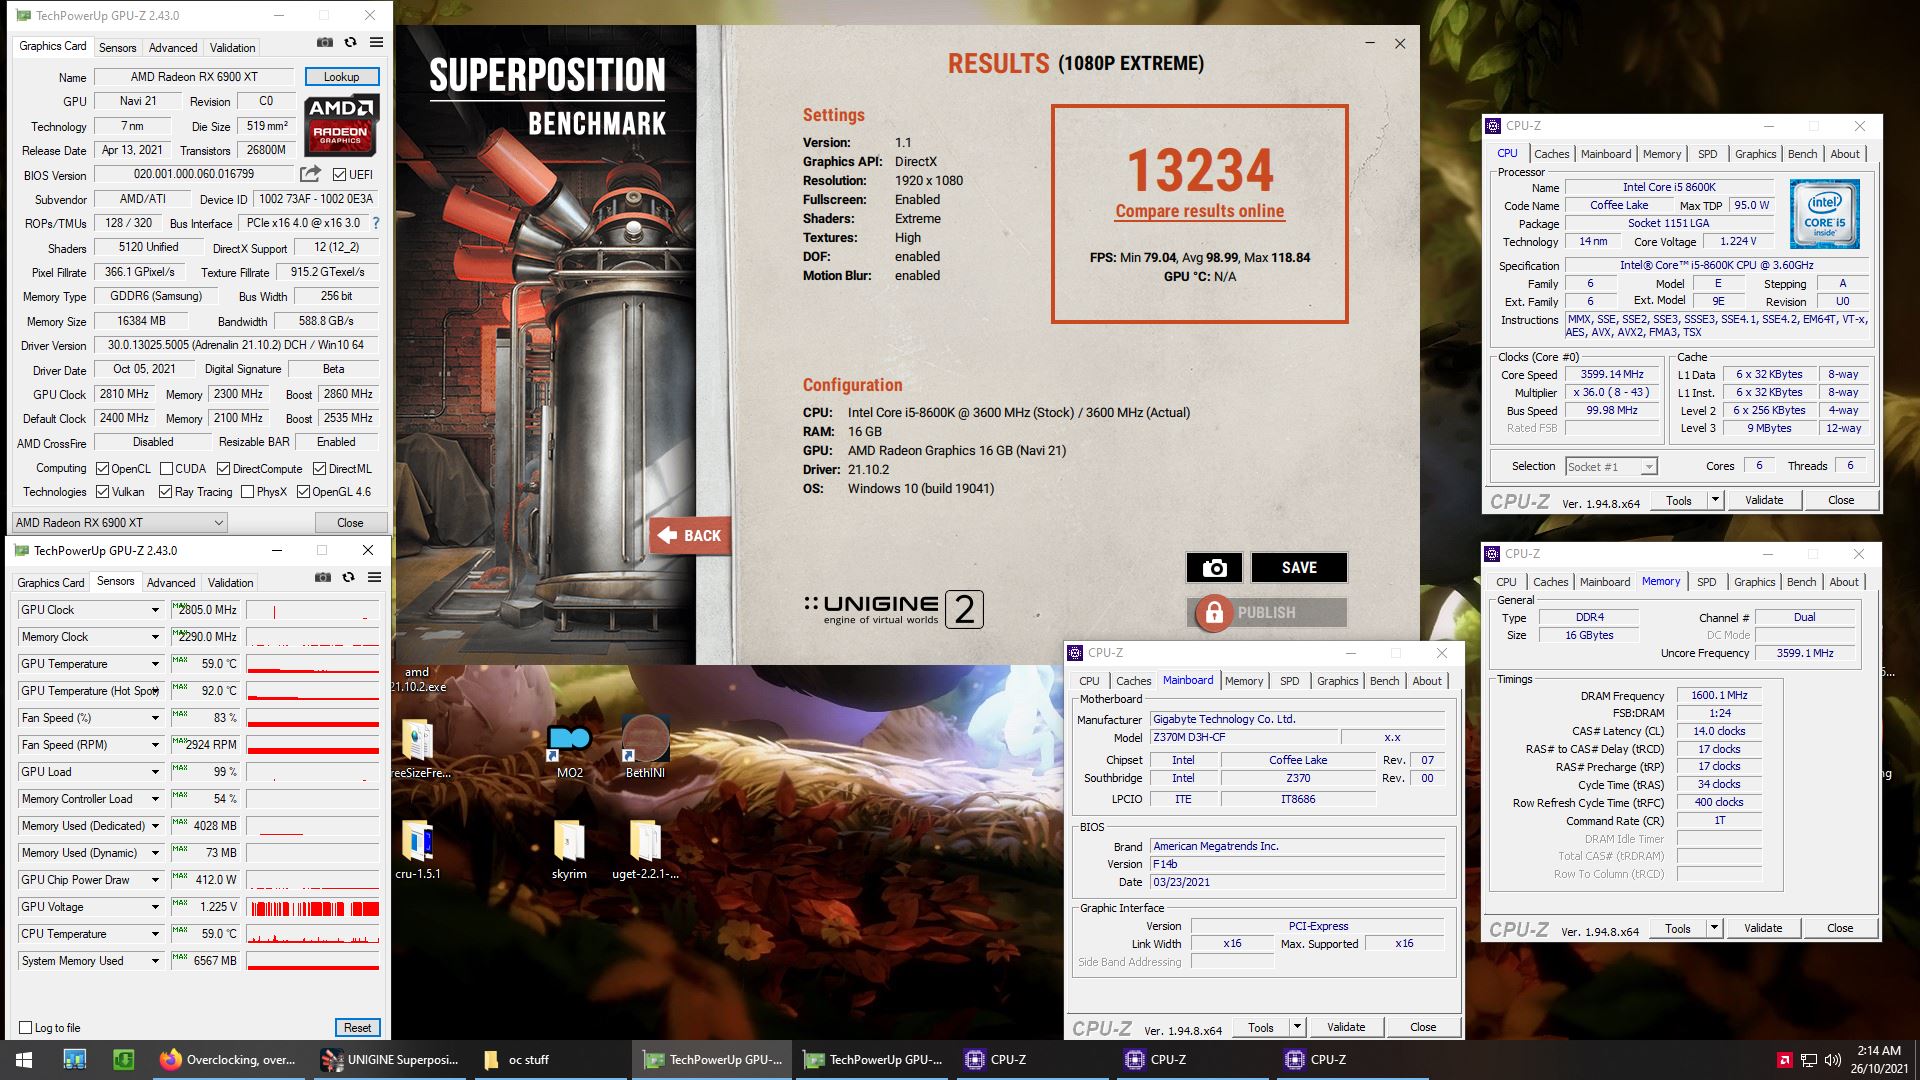
Task: Open the uget-2.2.1 desktop folder
Action: 645,848
